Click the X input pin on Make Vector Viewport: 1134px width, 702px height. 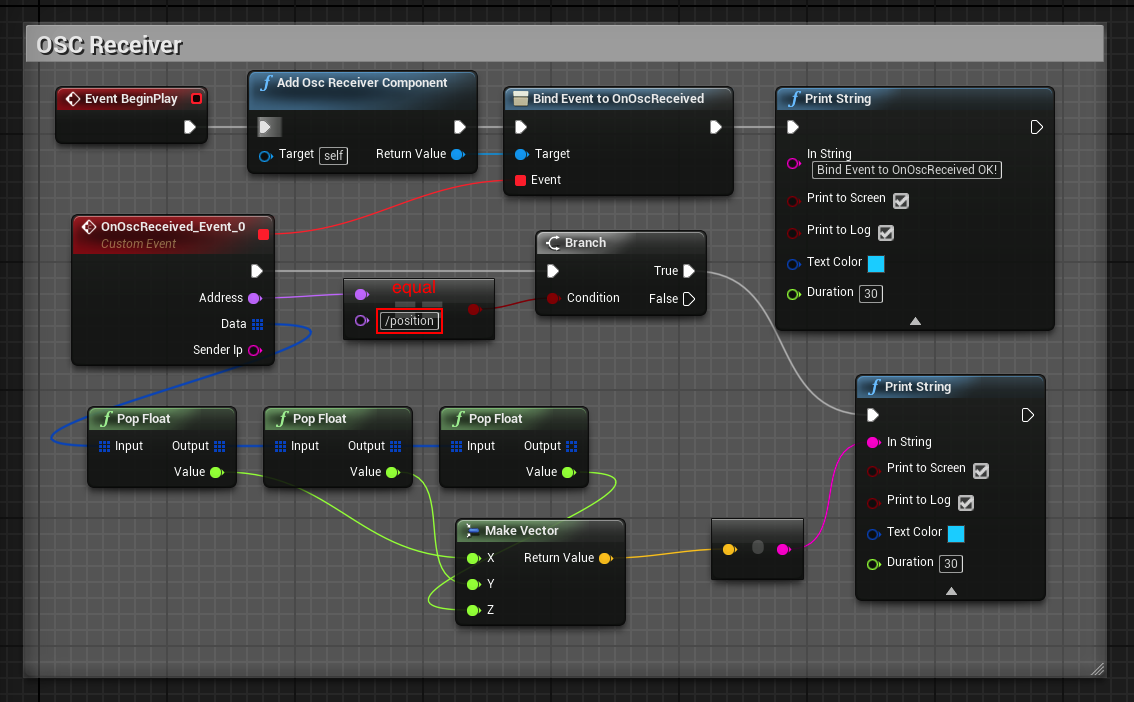click(x=470, y=558)
